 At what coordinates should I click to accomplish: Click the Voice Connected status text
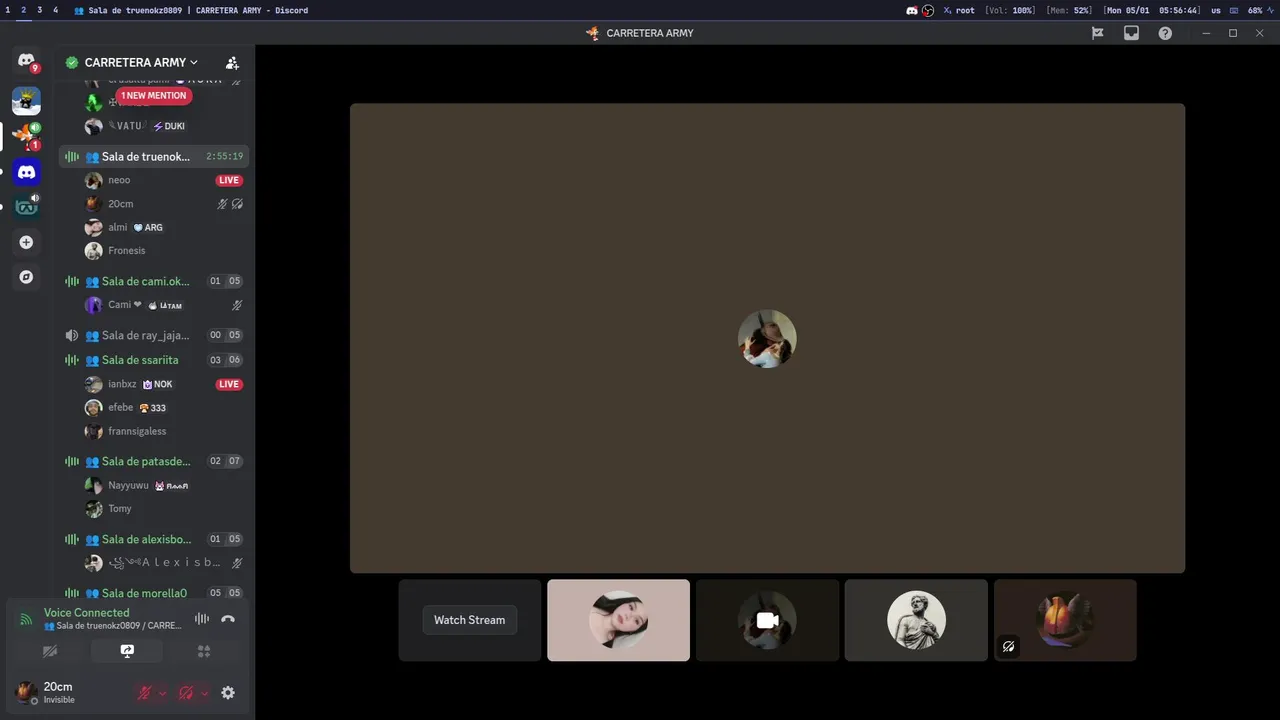(86, 613)
